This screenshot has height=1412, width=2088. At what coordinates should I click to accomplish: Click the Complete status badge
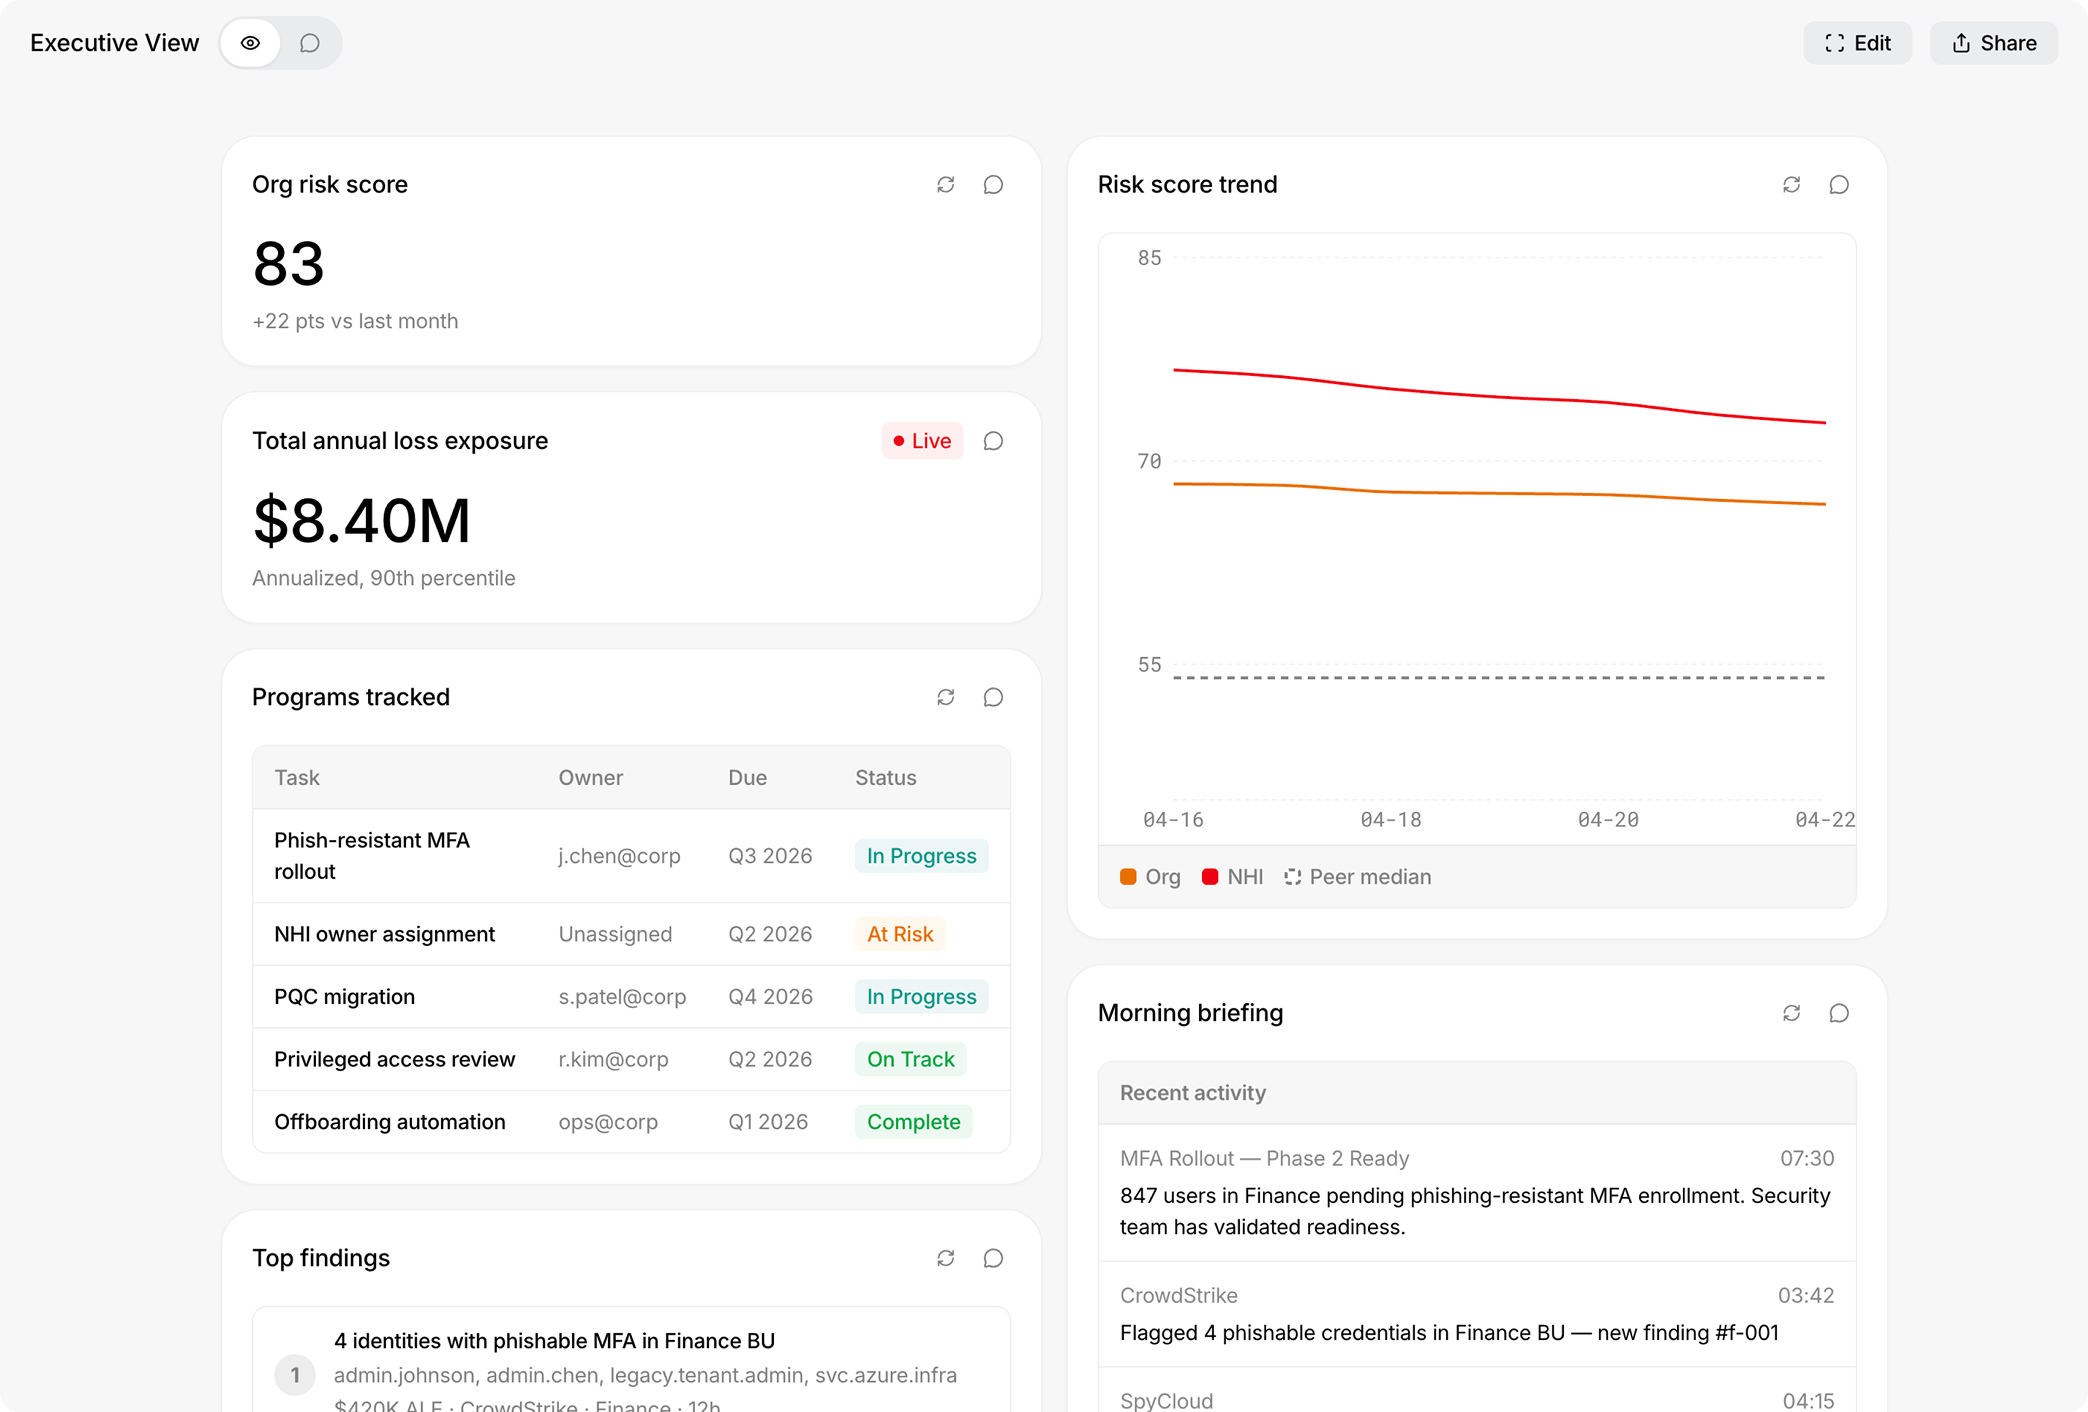pyautogui.click(x=914, y=1122)
